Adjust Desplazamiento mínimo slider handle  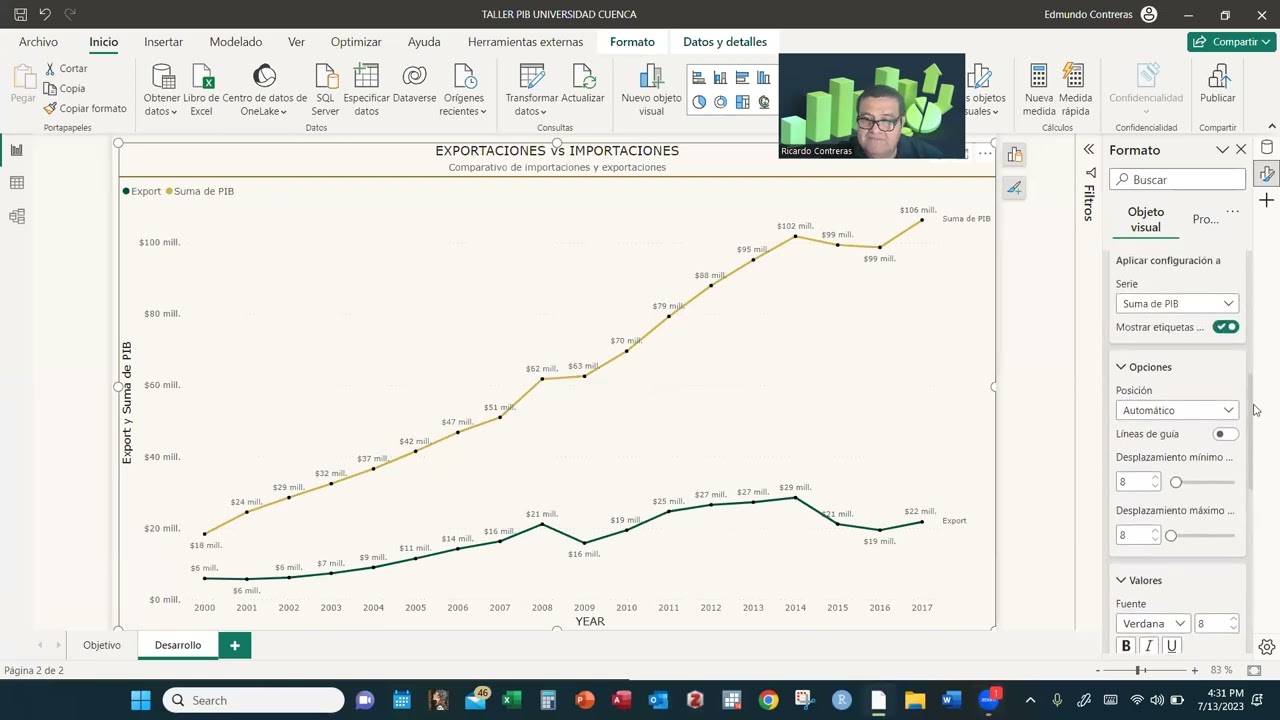coord(1176,482)
